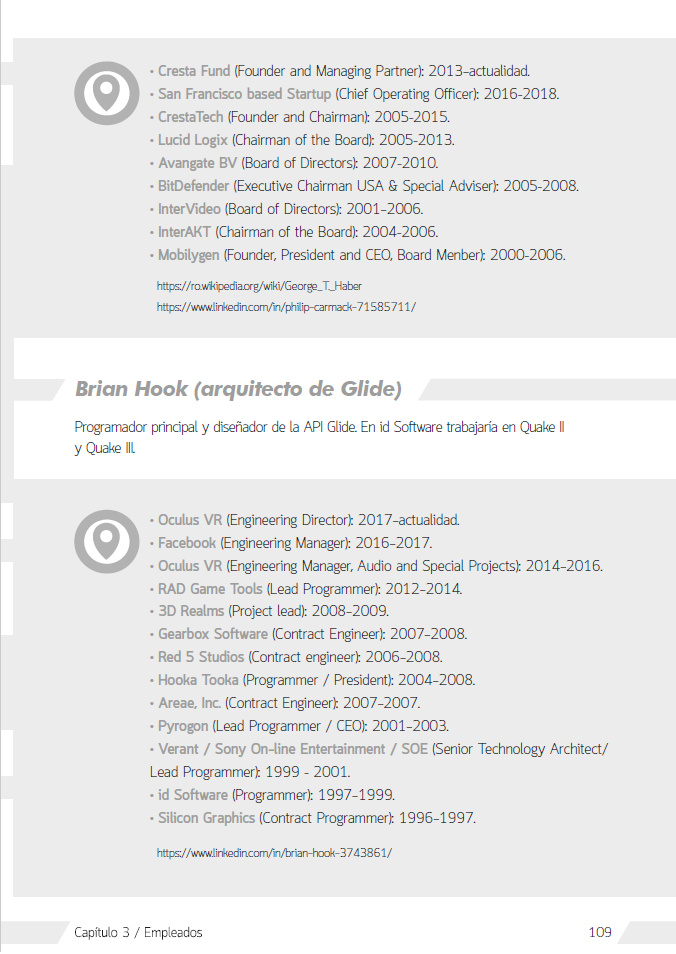
Task: Click the Brian Hook (arquitecto de Glide) heading
Action: 238,389
